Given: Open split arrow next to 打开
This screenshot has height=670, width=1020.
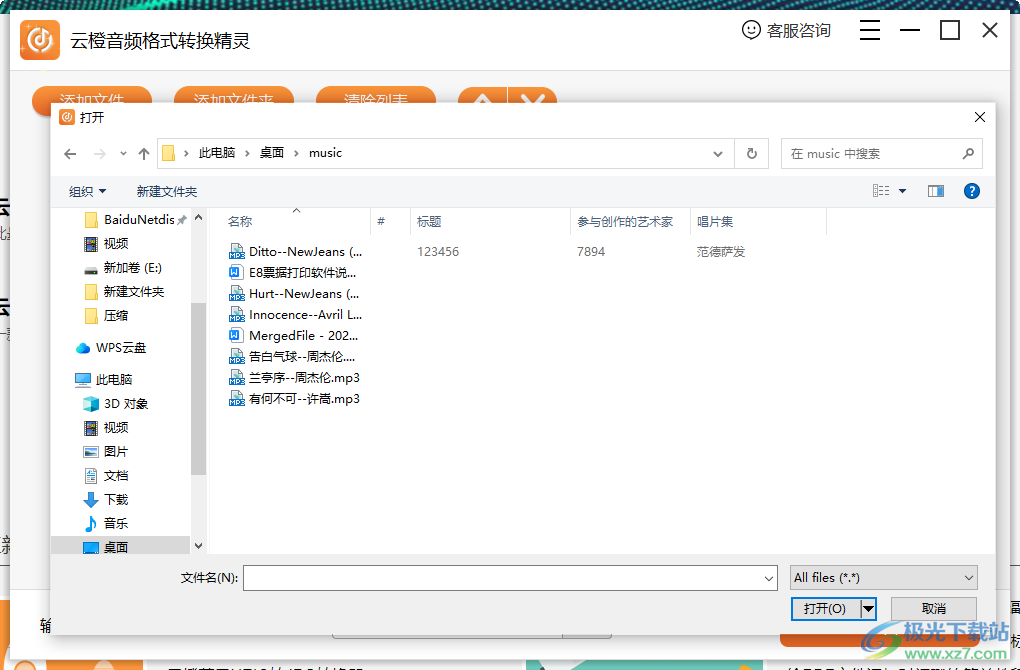Looking at the screenshot, I should tap(868, 609).
